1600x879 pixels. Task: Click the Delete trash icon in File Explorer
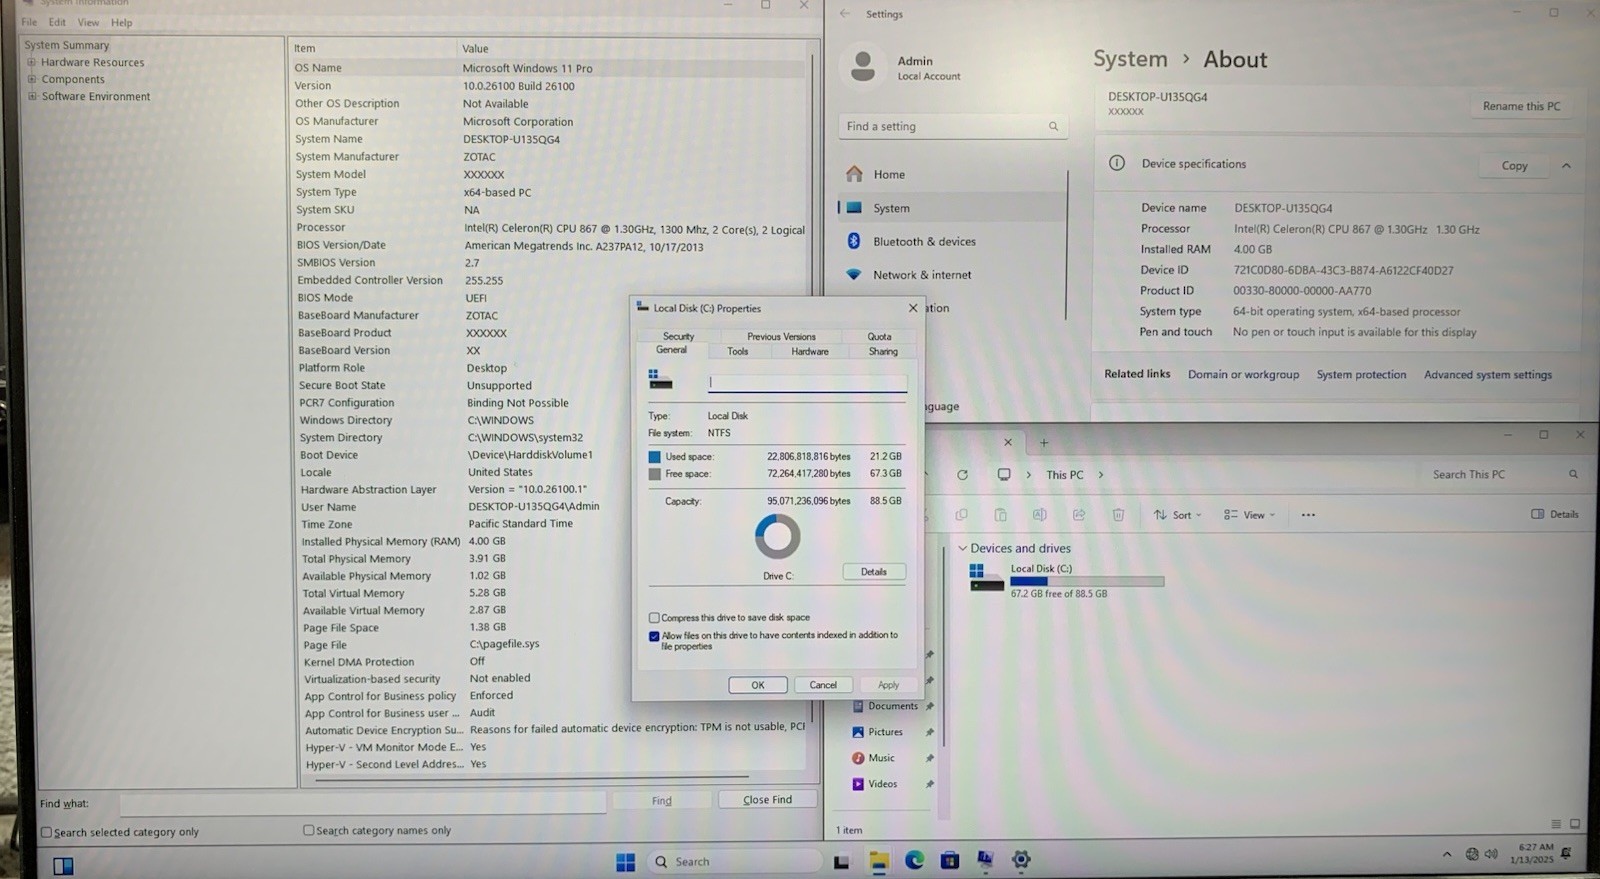(1118, 515)
